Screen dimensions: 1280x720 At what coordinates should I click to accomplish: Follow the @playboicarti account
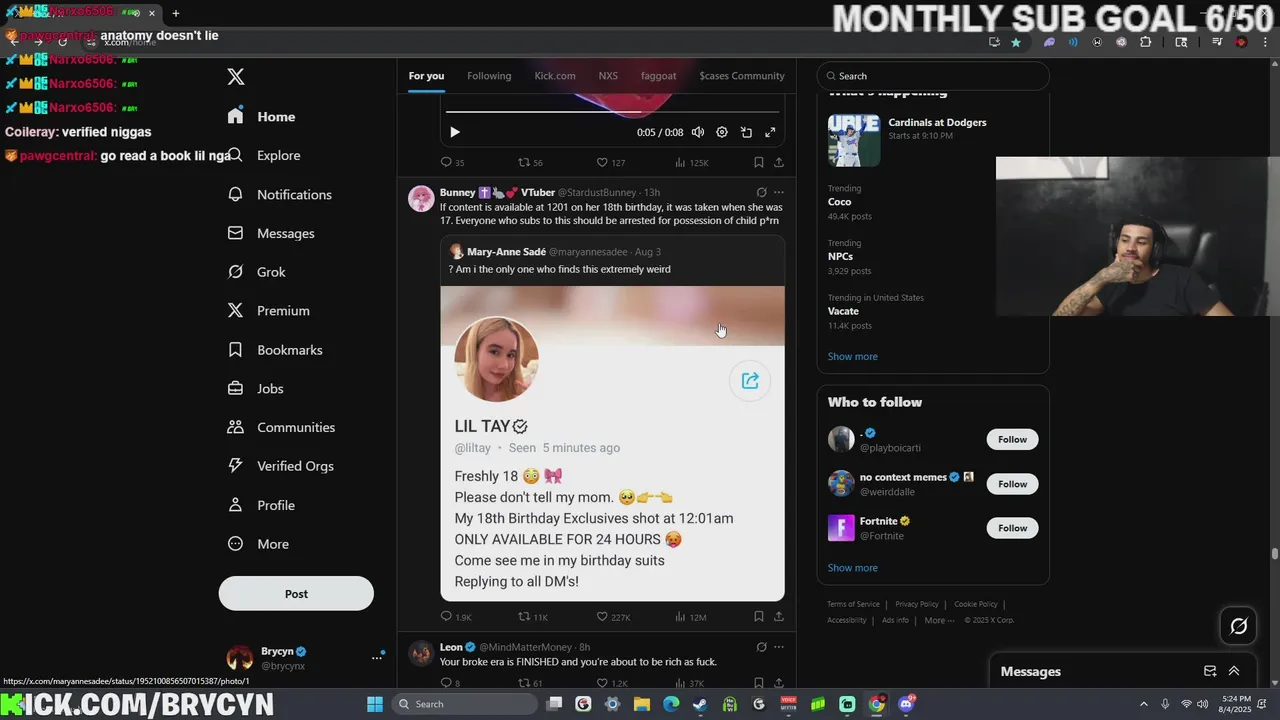click(1012, 439)
